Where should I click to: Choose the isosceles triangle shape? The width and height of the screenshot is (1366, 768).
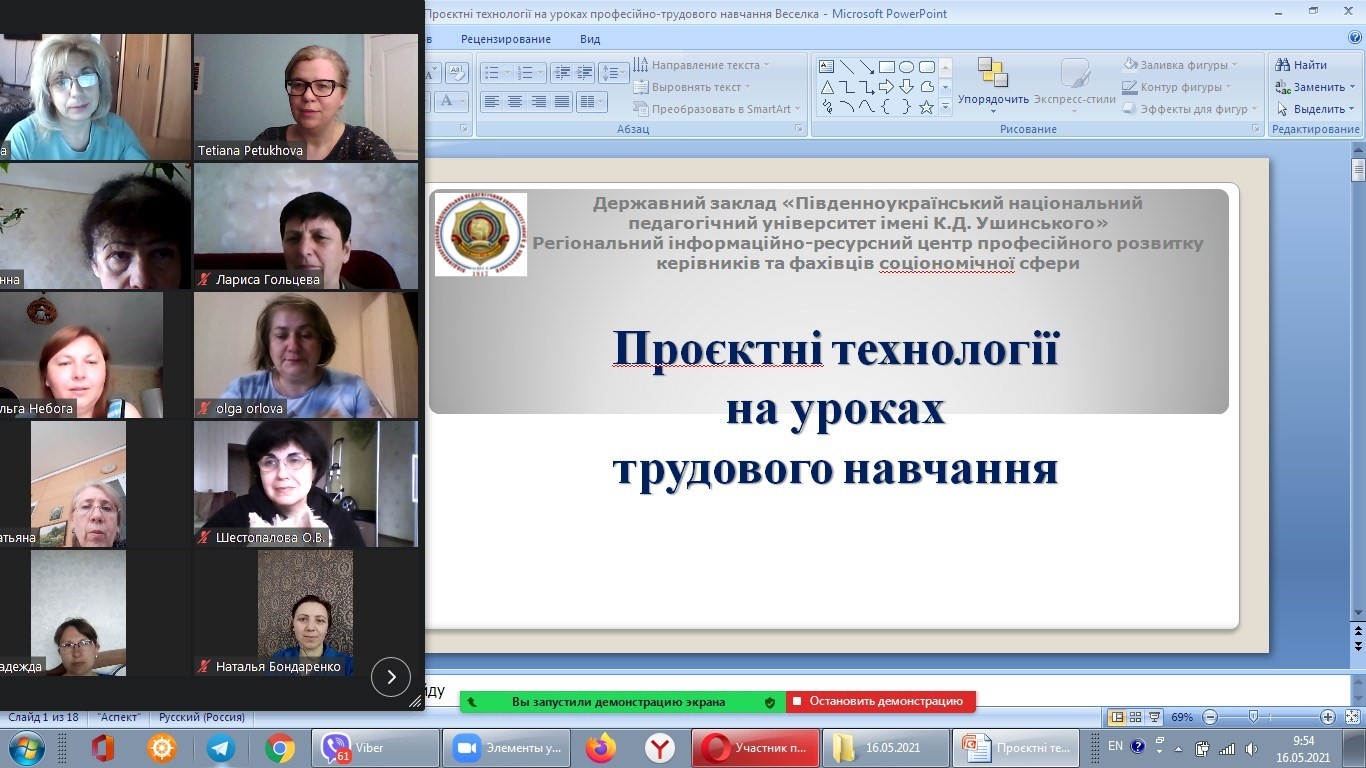[827, 87]
